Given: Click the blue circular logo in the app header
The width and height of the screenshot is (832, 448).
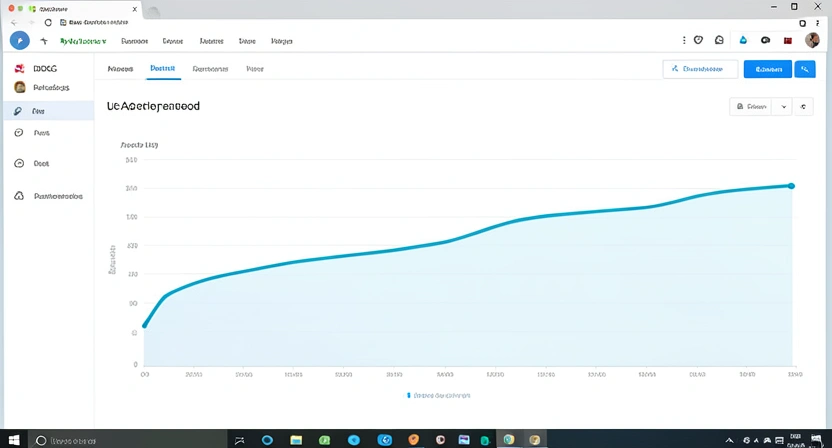Looking at the screenshot, I should click(19, 41).
